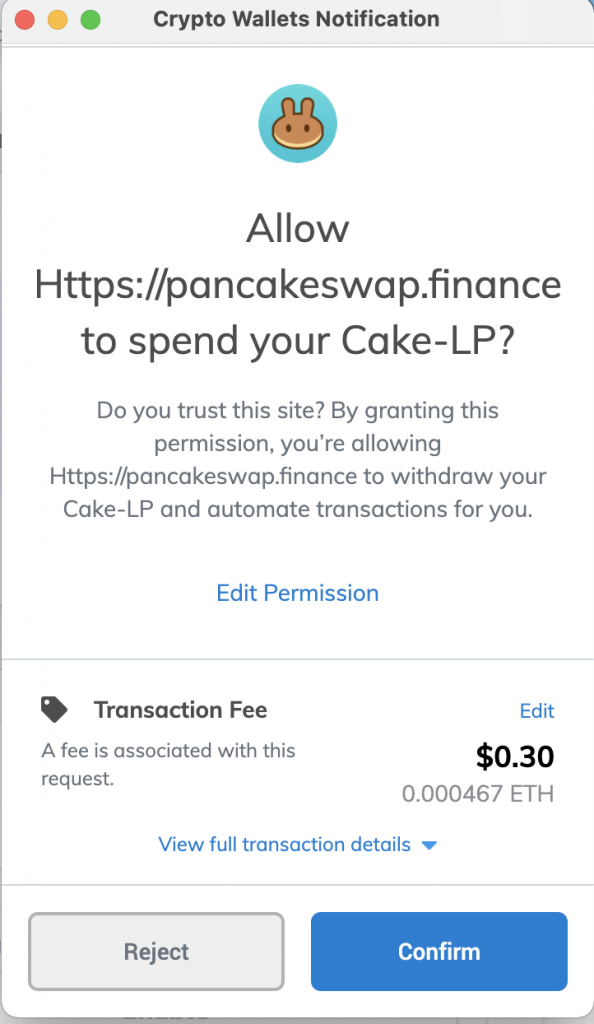Viewport: 594px width, 1024px height.
Task: Click the PancakeSwap bunny logo
Action: tap(298, 123)
